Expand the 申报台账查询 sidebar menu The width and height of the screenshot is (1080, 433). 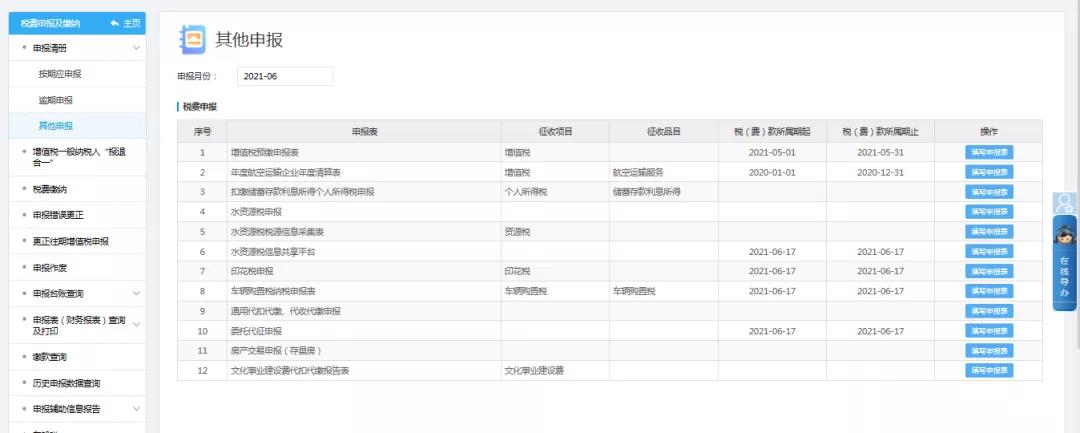(x=136, y=293)
